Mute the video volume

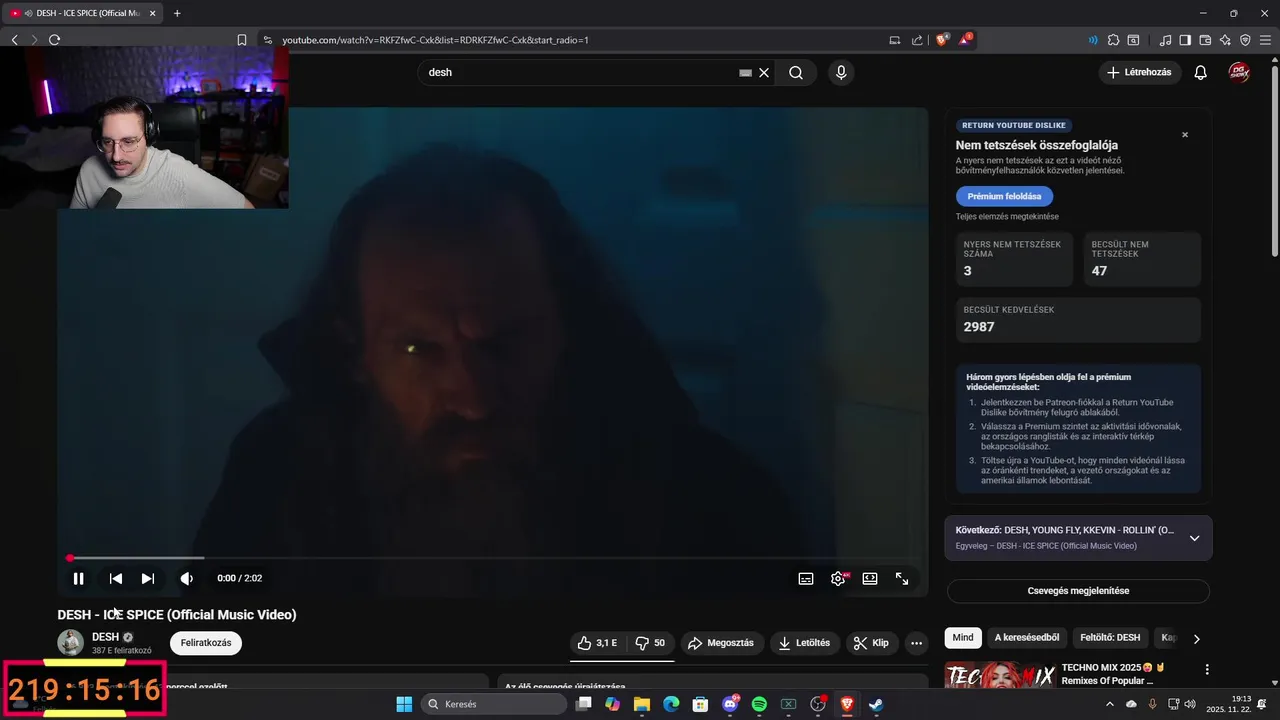186,578
